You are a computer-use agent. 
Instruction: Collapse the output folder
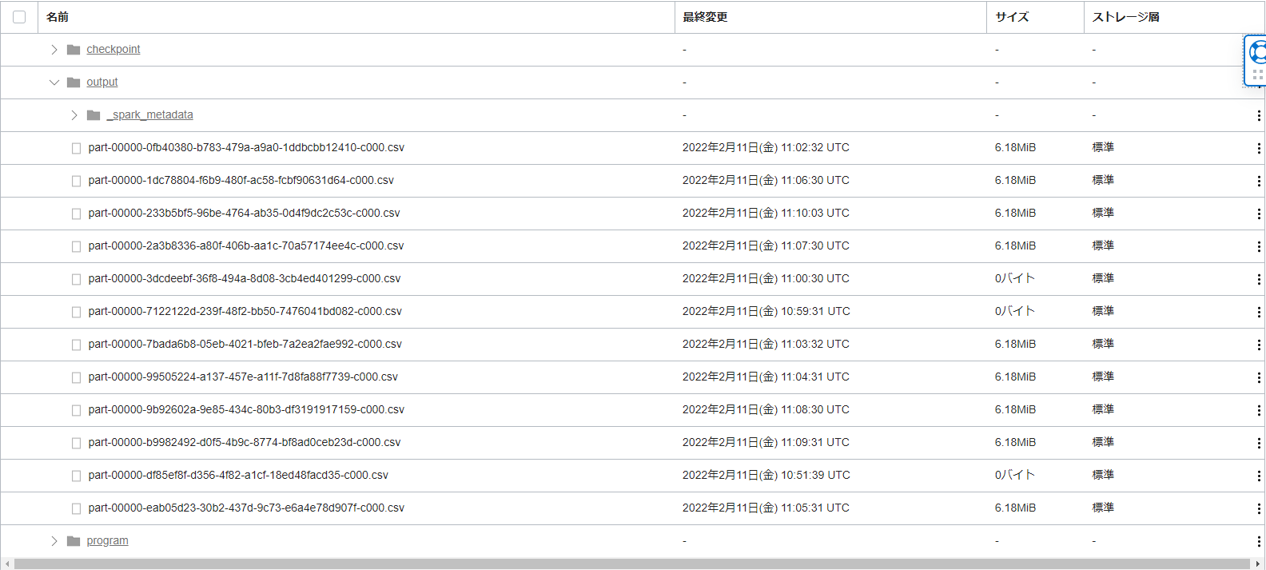[x=54, y=83]
